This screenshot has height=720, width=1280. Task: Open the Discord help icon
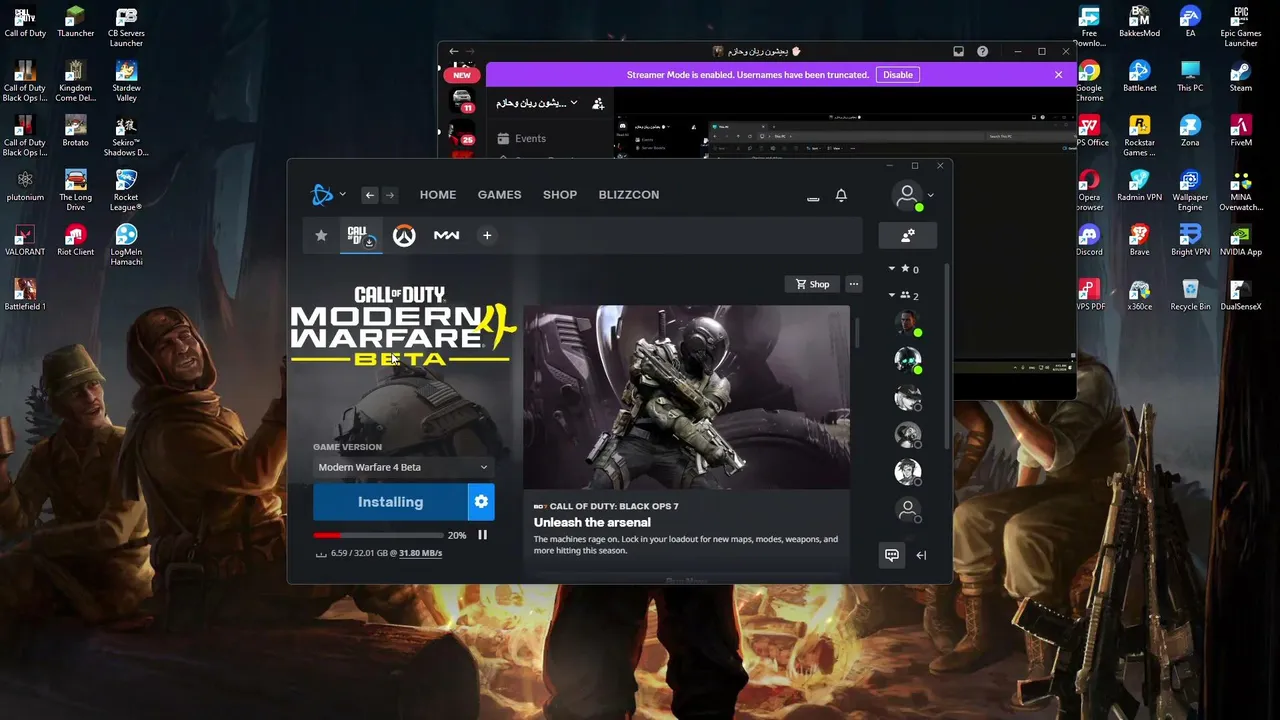click(982, 51)
